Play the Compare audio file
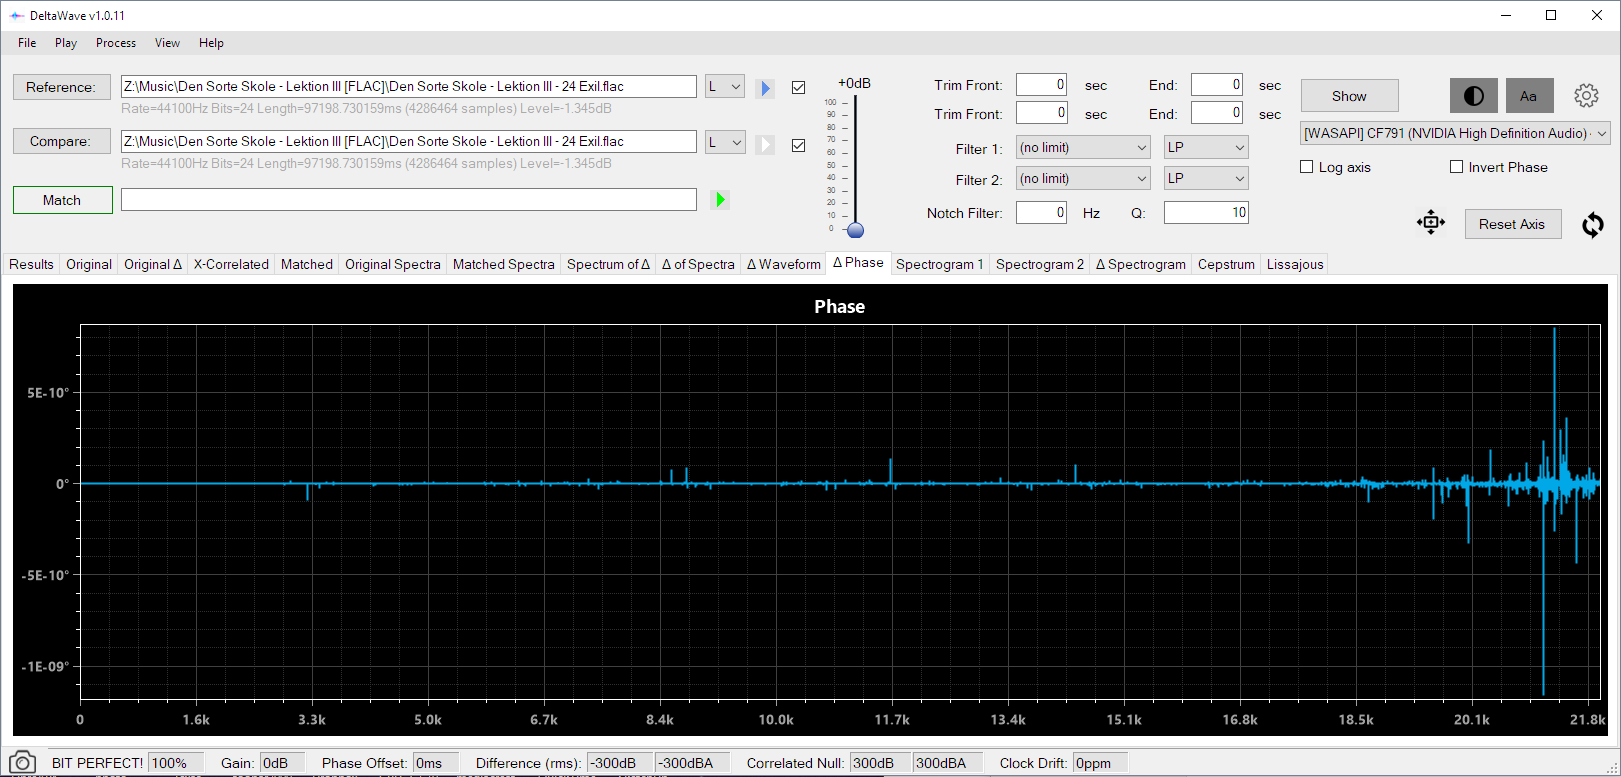The width and height of the screenshot is (1621, 777). tap(765, 144)
